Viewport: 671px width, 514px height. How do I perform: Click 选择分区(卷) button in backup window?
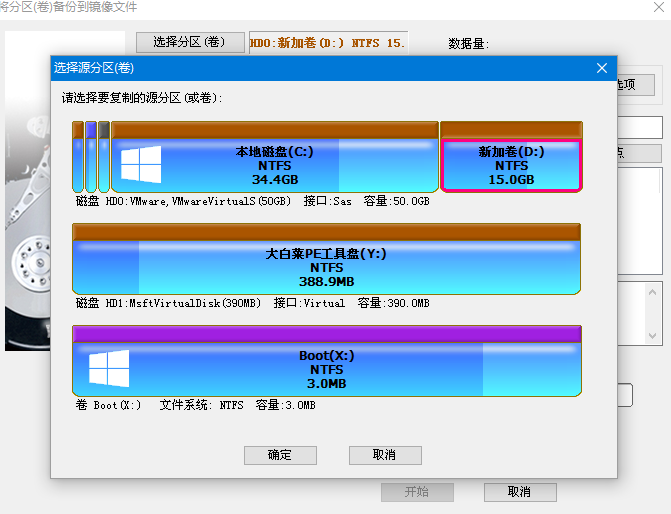190,42
